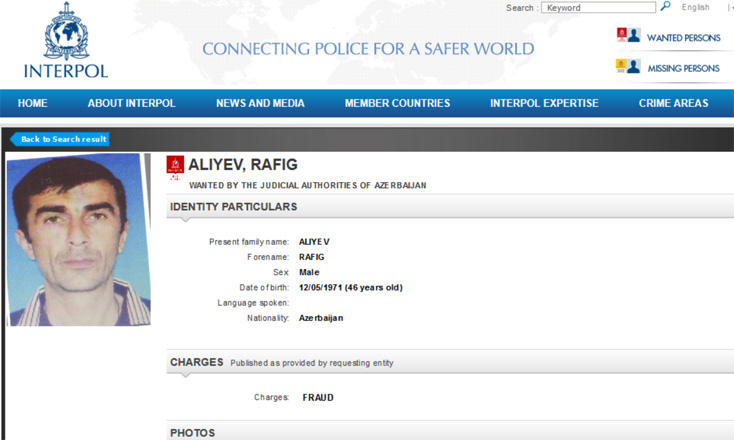Click CONNECTING POLICE FOR A SAFER WORLD slogan

coord(368,49)
